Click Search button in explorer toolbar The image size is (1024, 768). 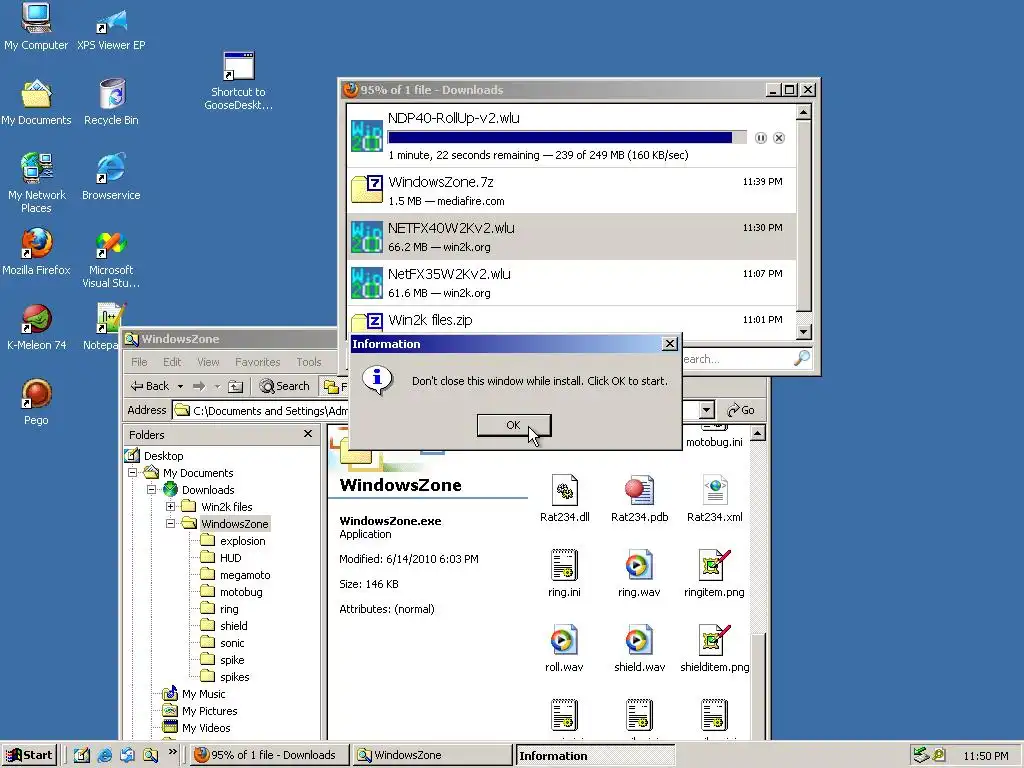tap(284, 386)
